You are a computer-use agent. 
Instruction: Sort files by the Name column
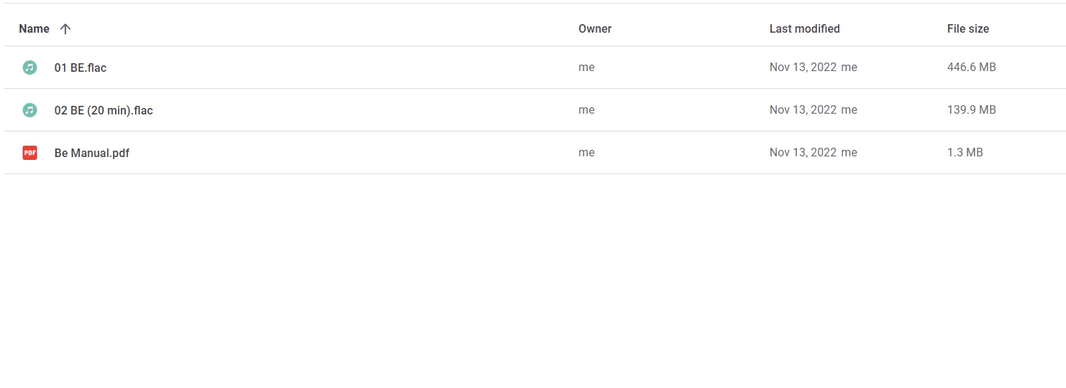[x=34, y=29]
